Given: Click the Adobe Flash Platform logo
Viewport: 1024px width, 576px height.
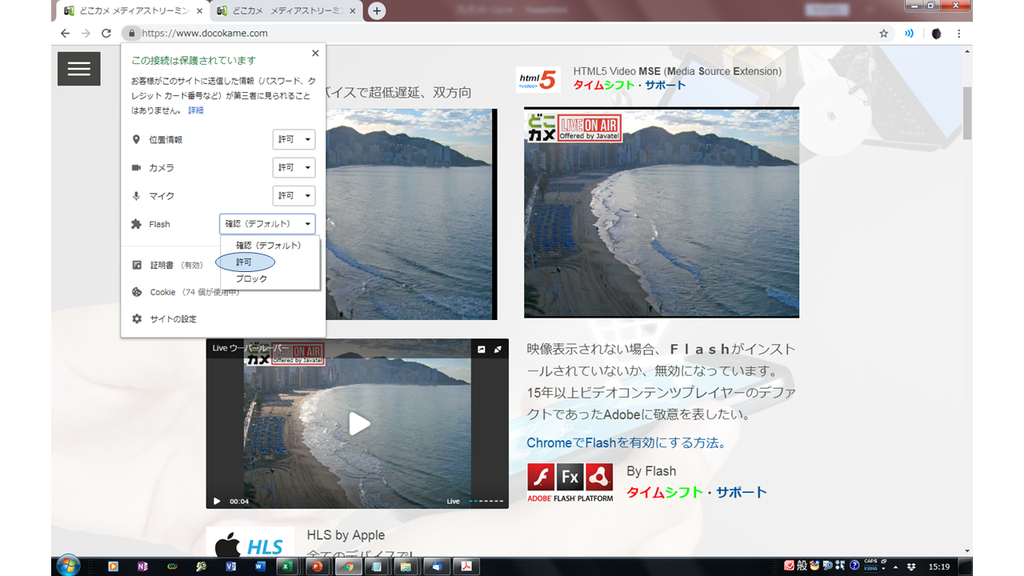Looking at the screenshot, I should pos(569,483).
